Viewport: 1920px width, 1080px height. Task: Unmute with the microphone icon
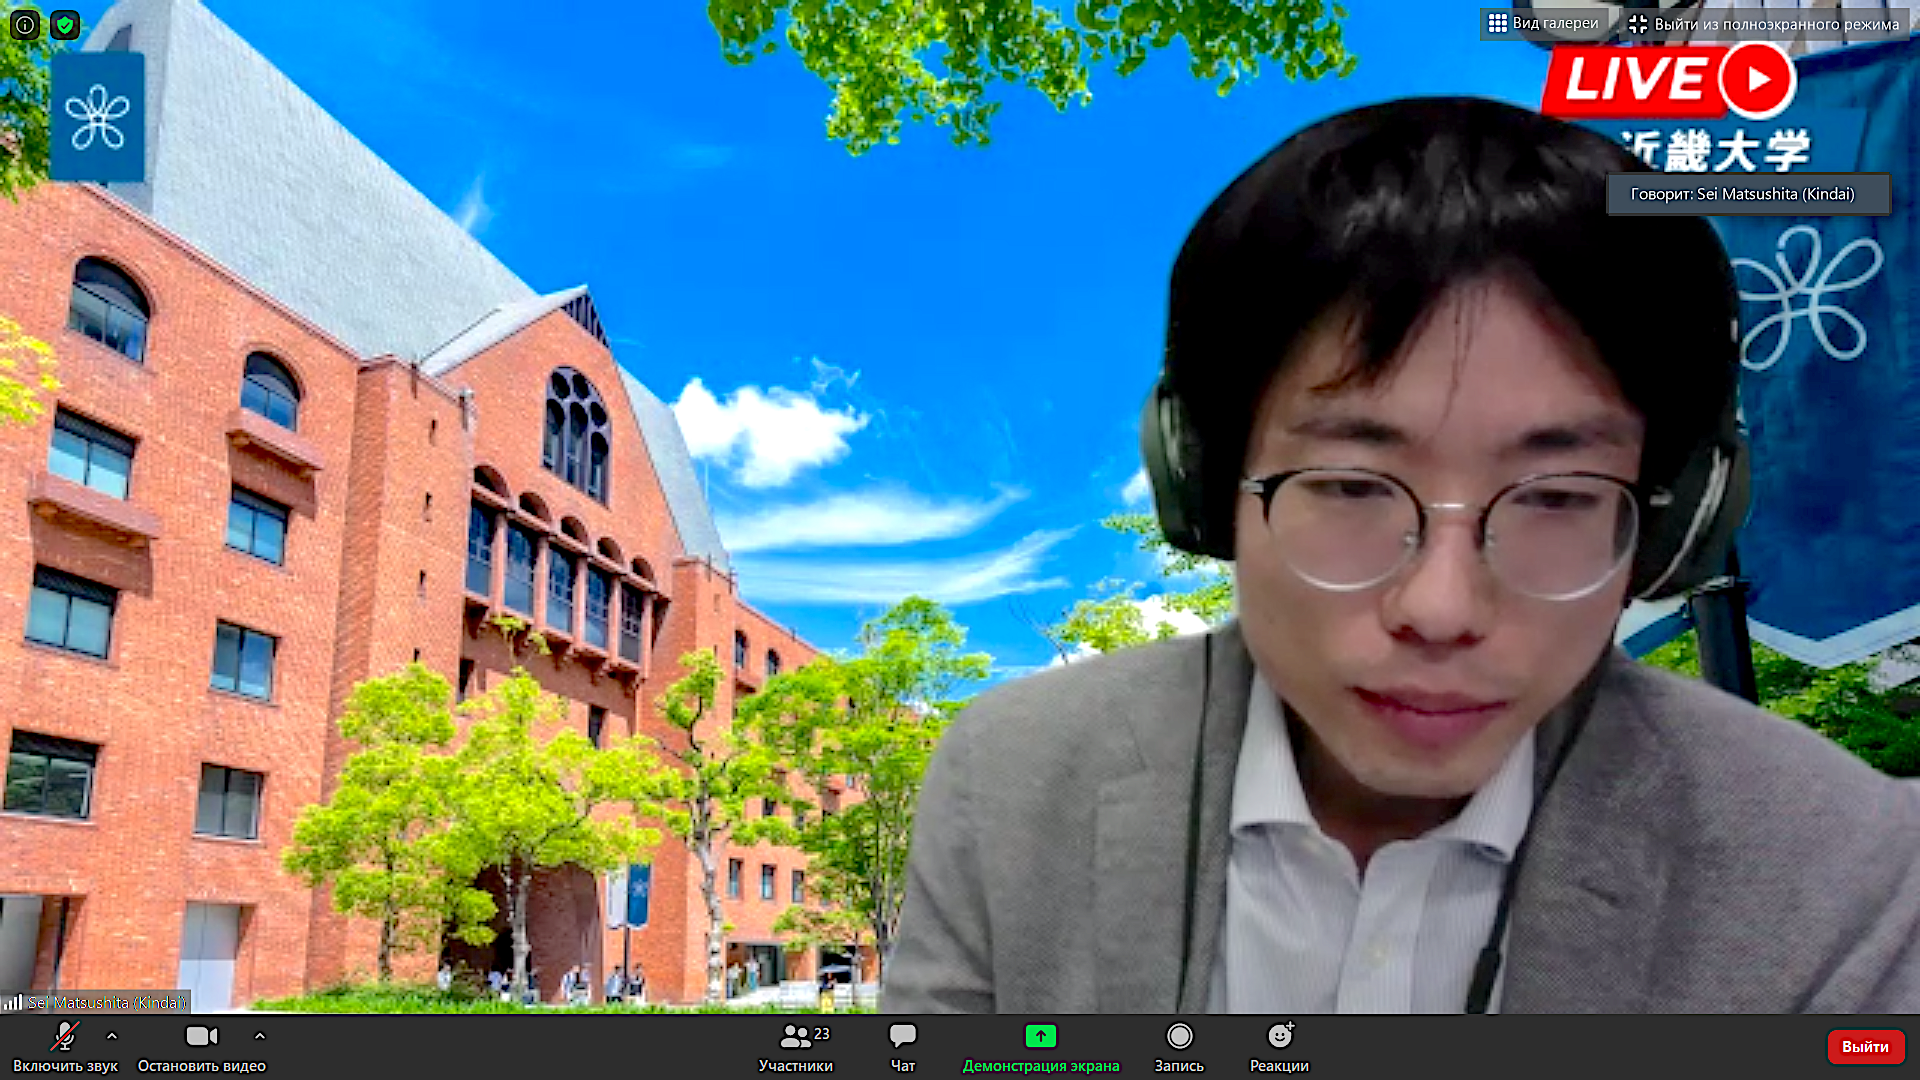coord(65,1036)
